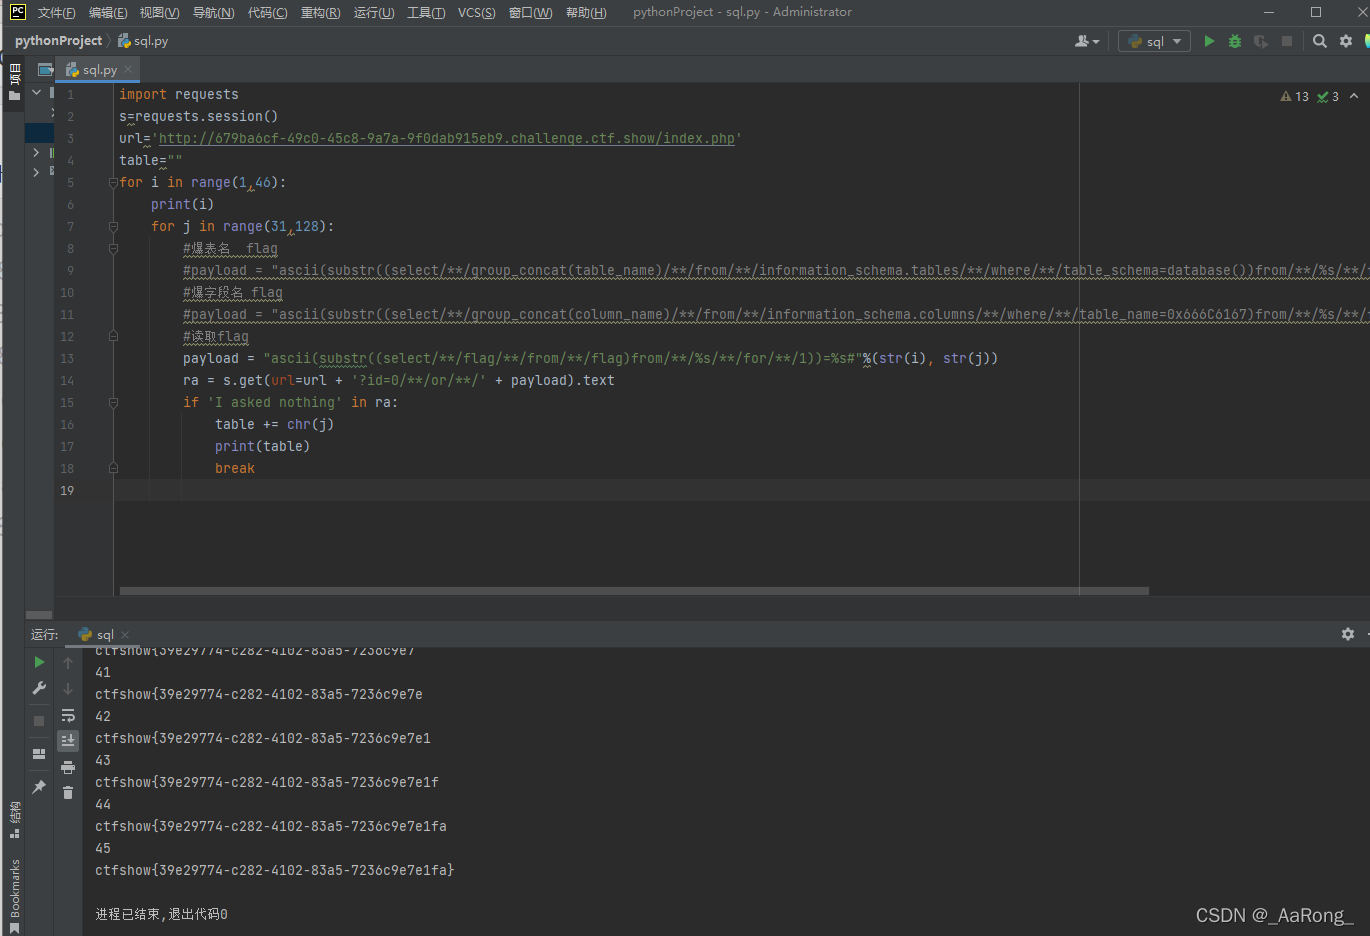Open the 导航(N) menu
Screen dimensions: 1370x936
click(x=213, y=12)
